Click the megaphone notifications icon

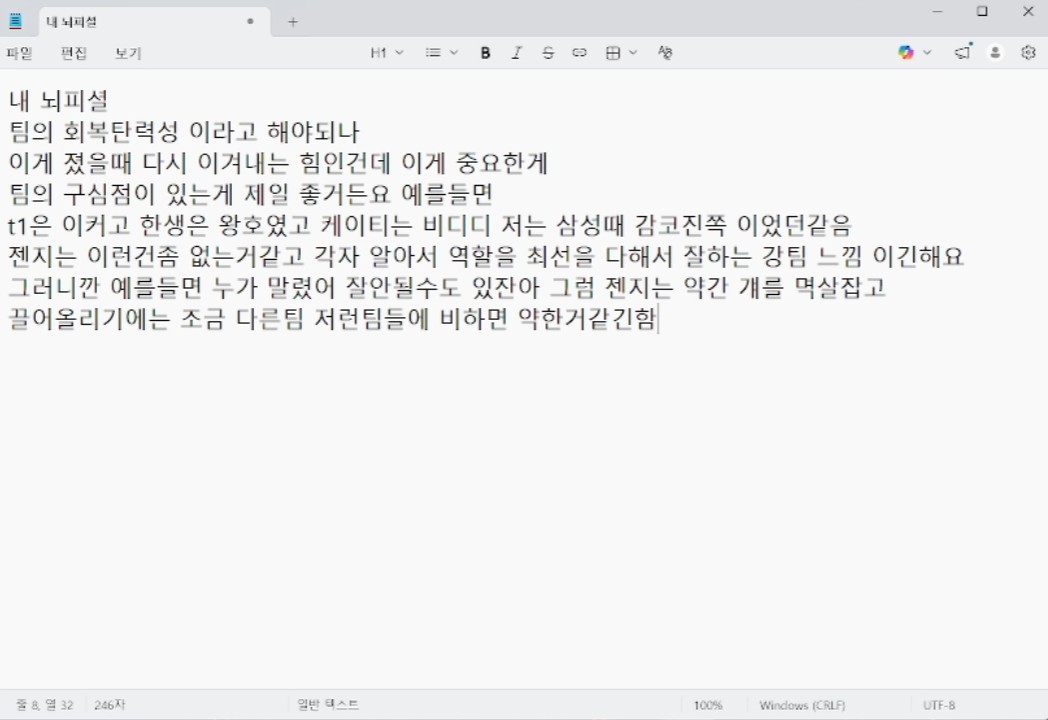tap(962, 53)
